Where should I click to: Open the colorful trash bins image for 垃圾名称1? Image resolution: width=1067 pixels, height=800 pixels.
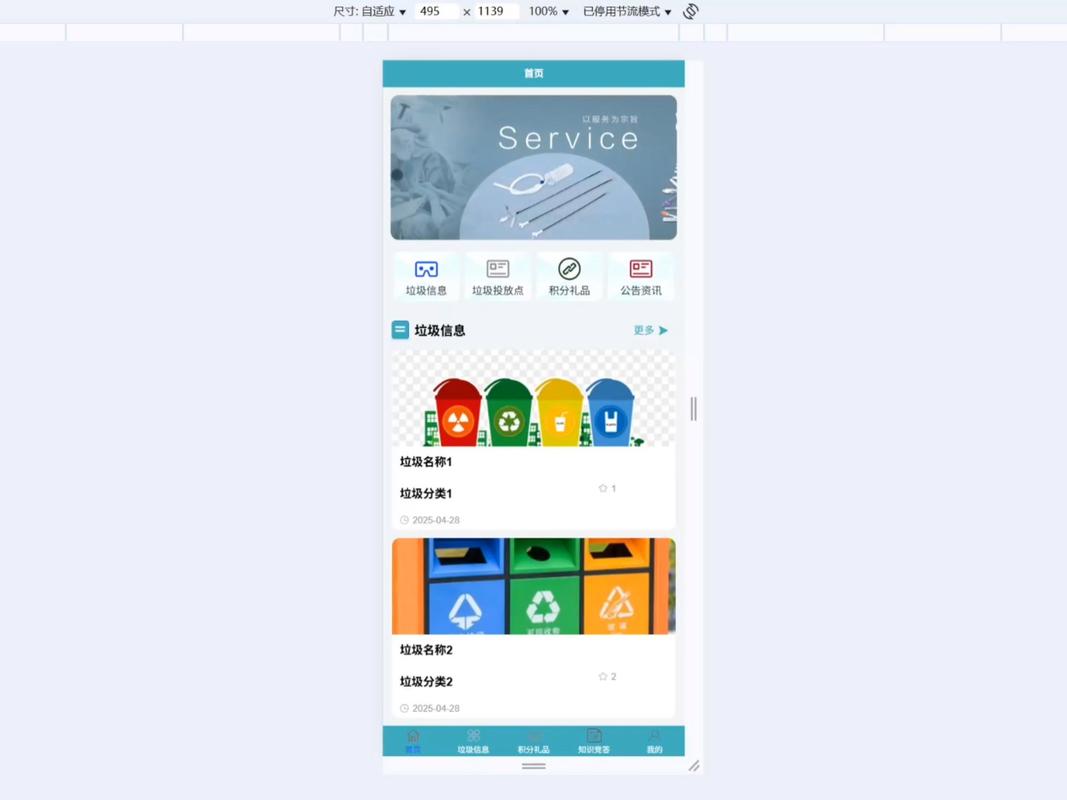pos(534,399)
